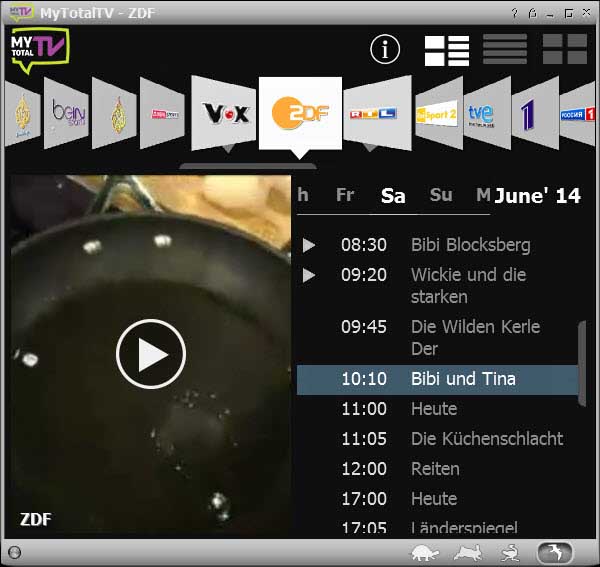Select turtle slow speed icon
This screenshot has width=600, height=567.
[x=426, y=552]
